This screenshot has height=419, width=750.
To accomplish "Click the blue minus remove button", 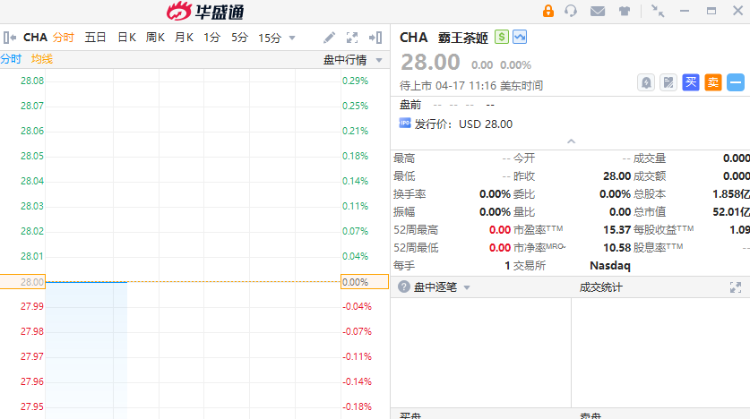I will coord(736,83).
